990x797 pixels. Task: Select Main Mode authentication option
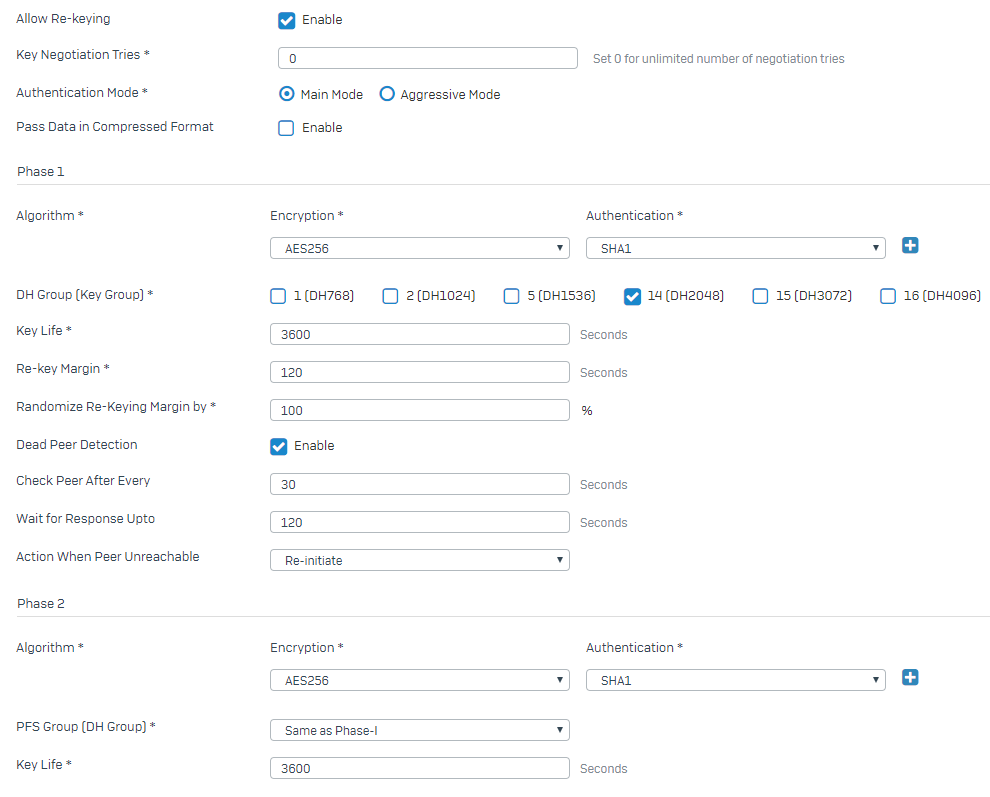point(287,94)
